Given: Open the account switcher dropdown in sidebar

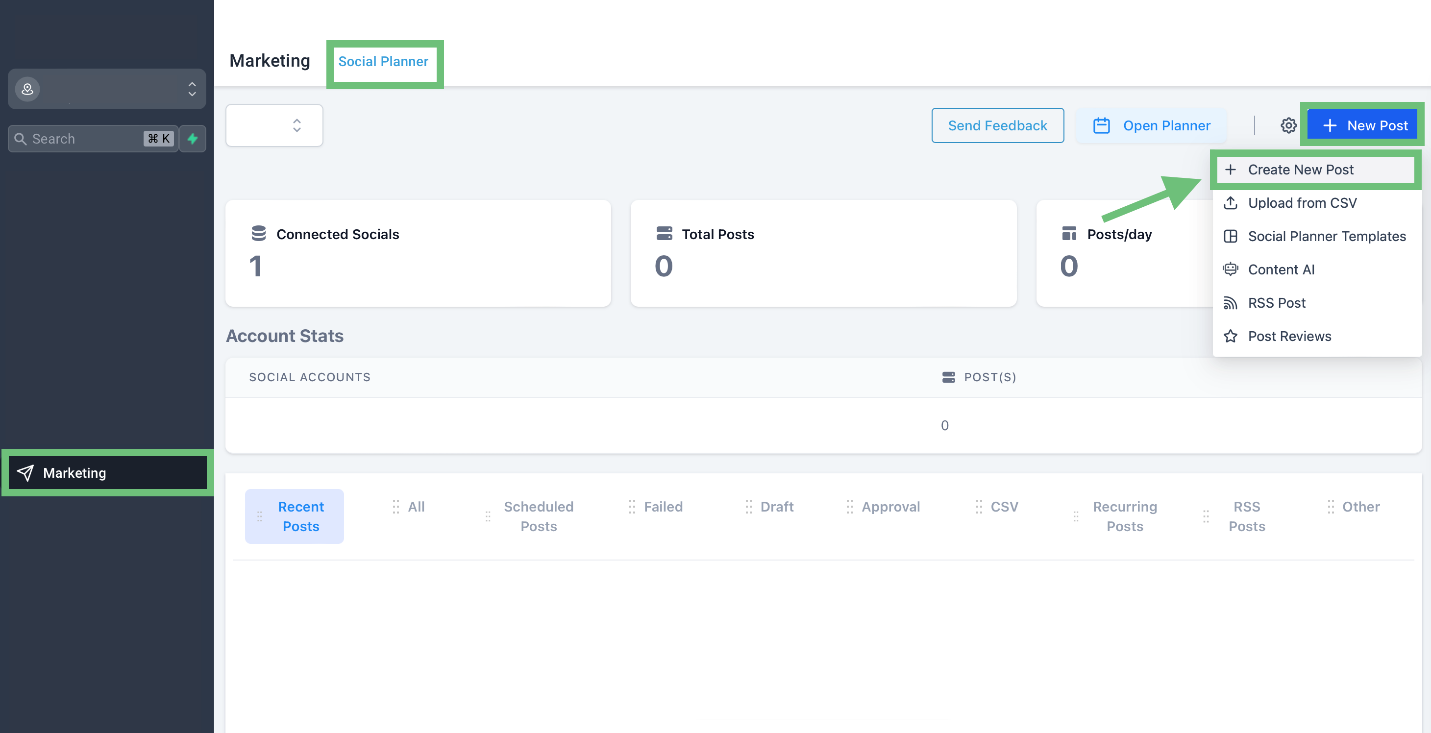Looking at the screenshot, I should click(107, 89).
